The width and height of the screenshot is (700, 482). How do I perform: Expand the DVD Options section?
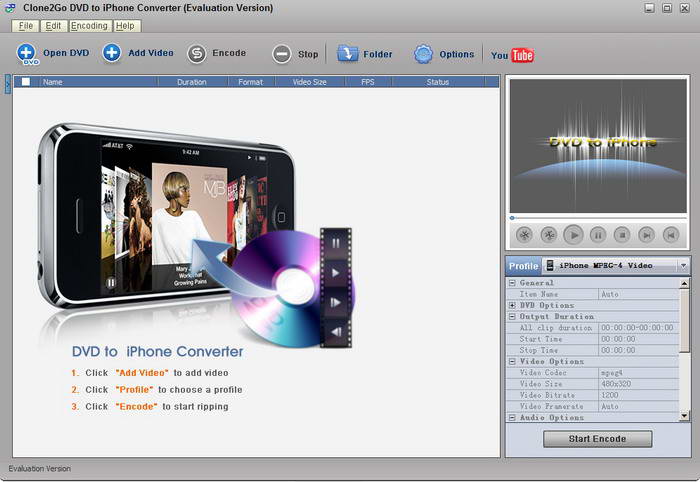[512, 305]
